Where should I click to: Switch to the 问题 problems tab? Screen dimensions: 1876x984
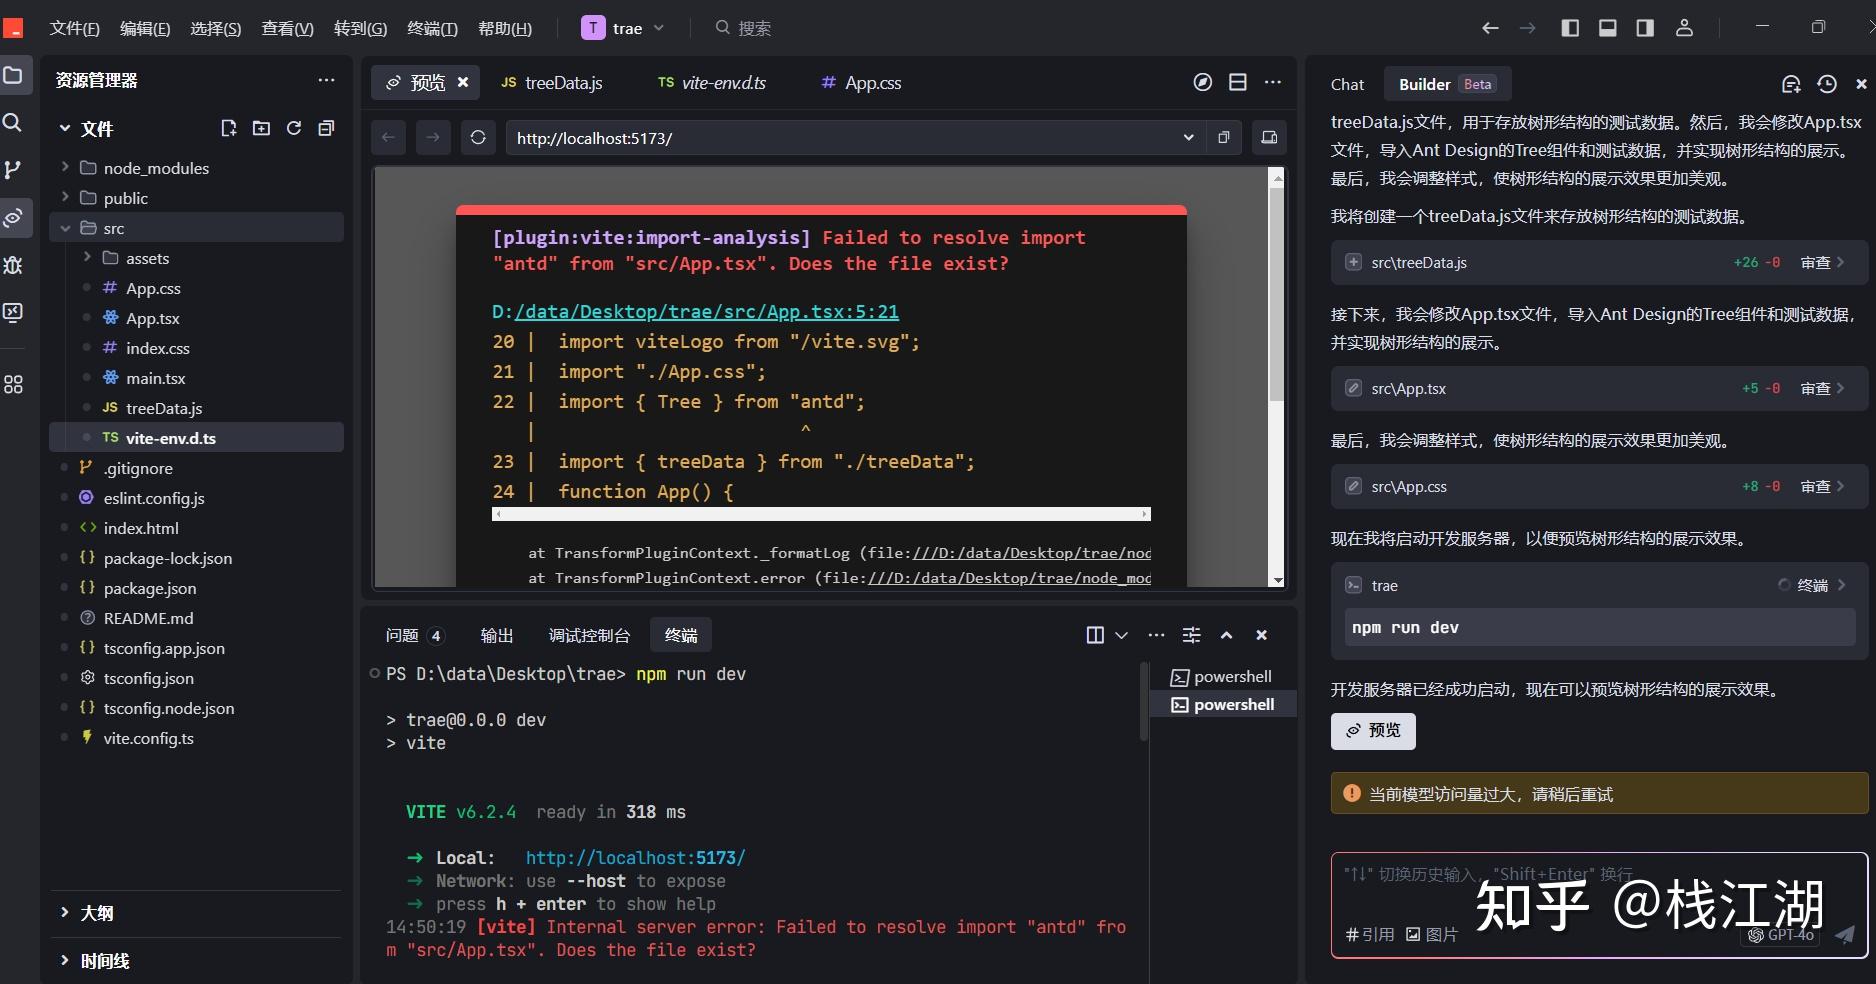click(414, 635)
